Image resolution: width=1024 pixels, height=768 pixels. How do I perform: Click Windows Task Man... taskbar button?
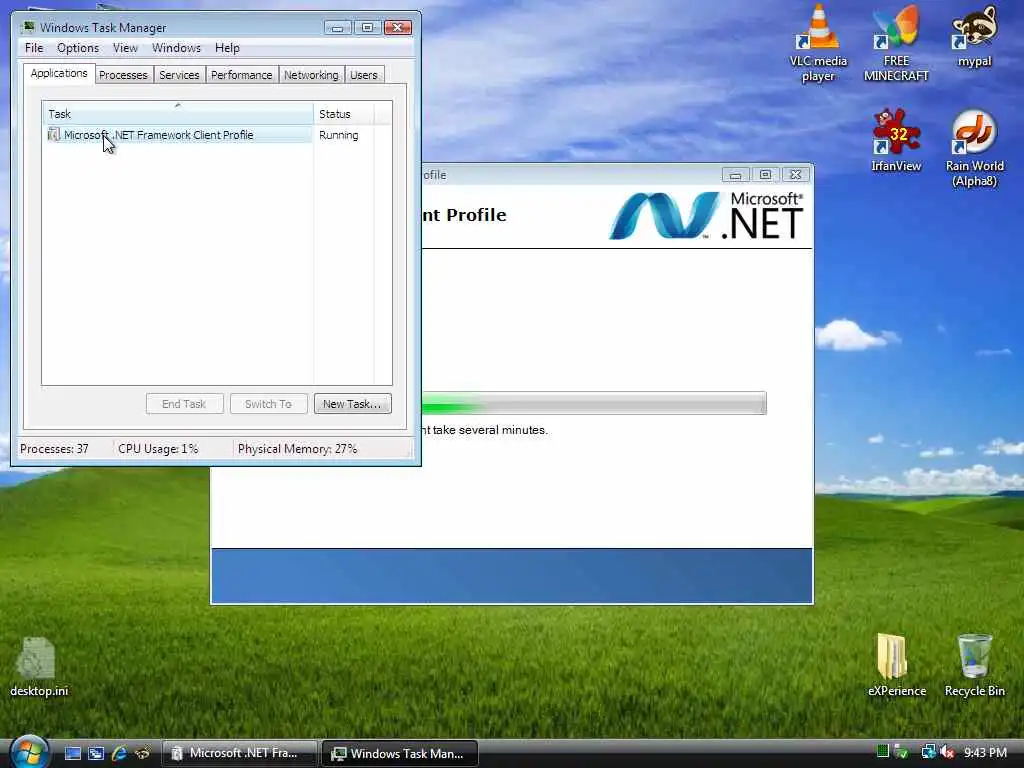(400, 753)
